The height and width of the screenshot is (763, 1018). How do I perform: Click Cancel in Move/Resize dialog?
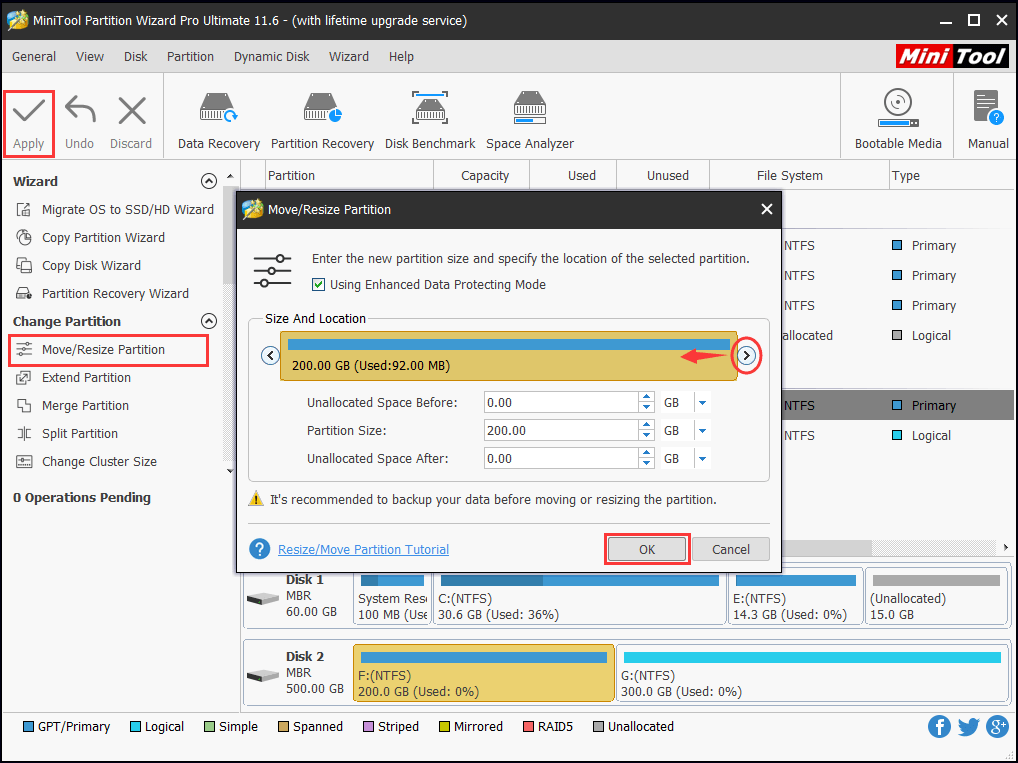(731, 549)
